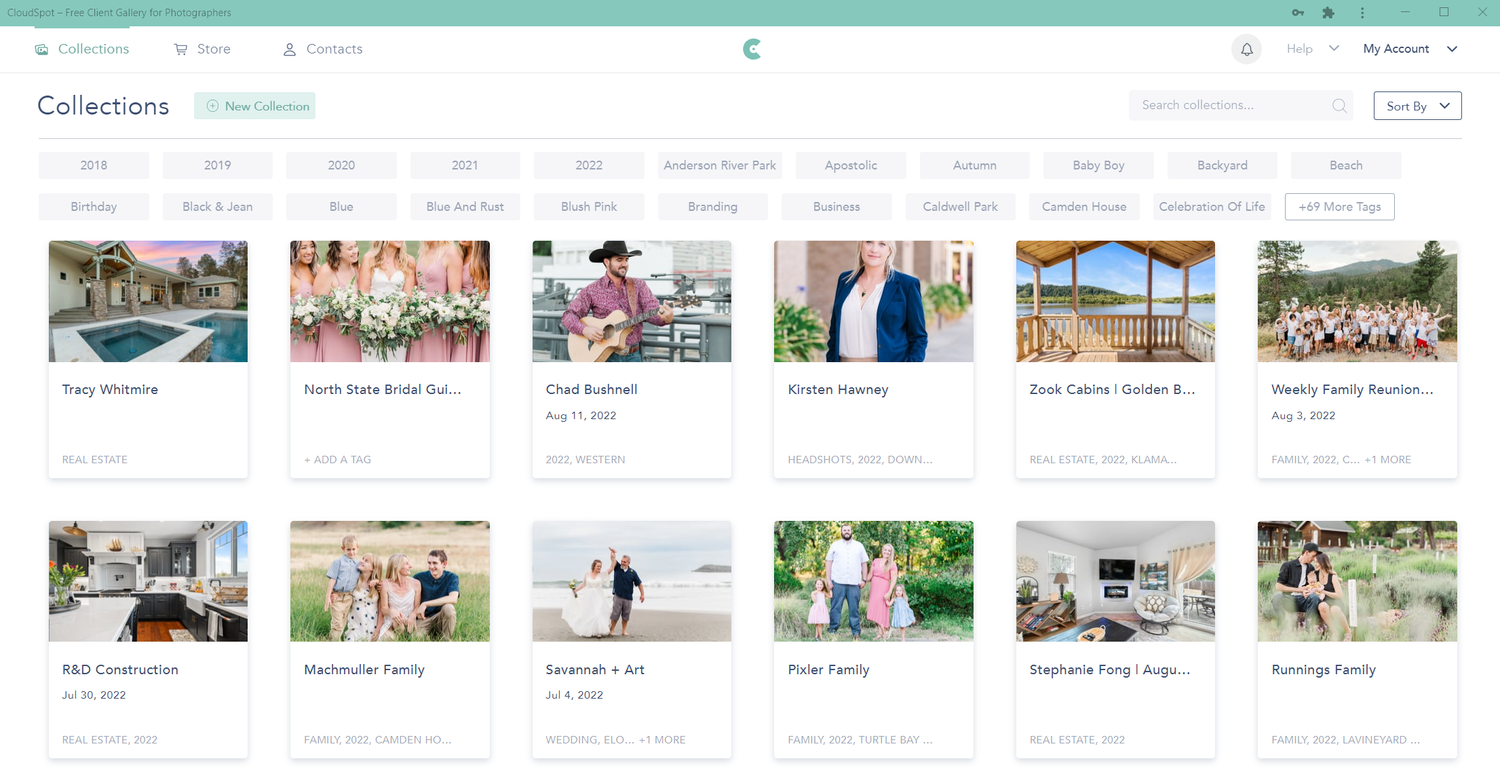The width and height of the screenshot is (1500, 784).
Task: Click the Contacts person icon
Action: [x=289, y=48]
